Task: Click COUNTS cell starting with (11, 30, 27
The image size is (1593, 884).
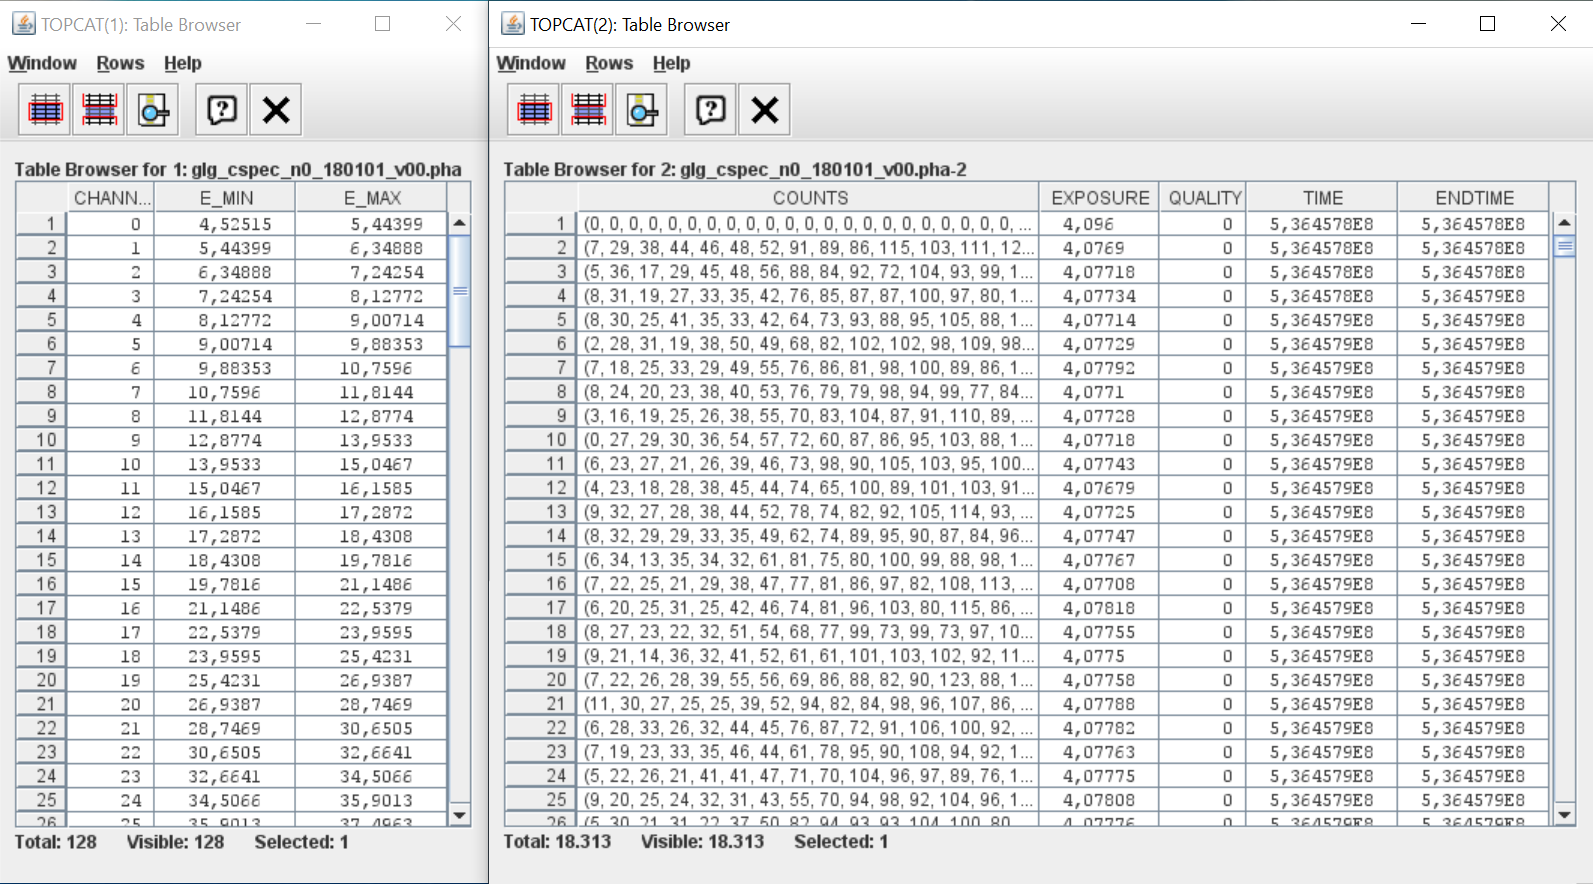Action: (x=809, y=704)
